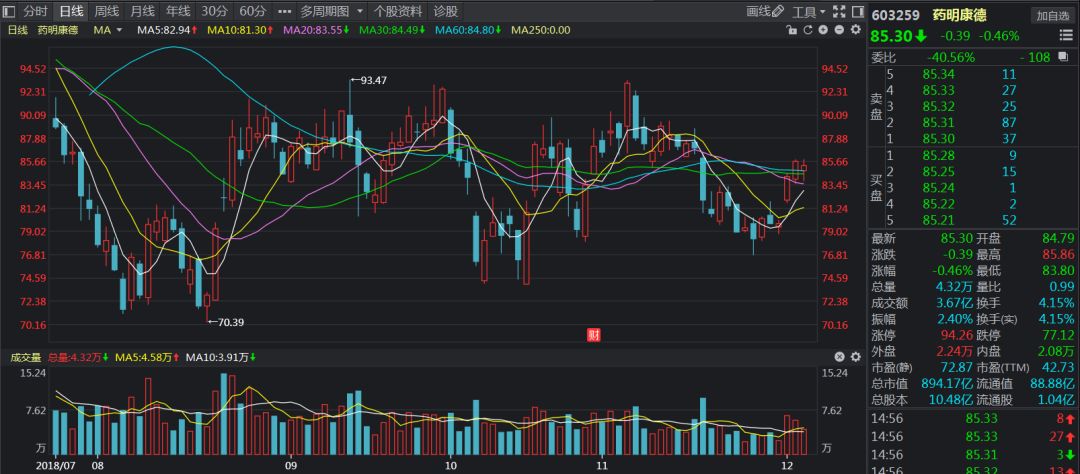Toggle the right side panel layout icon

pyautogui.click(x=856, y=11)
